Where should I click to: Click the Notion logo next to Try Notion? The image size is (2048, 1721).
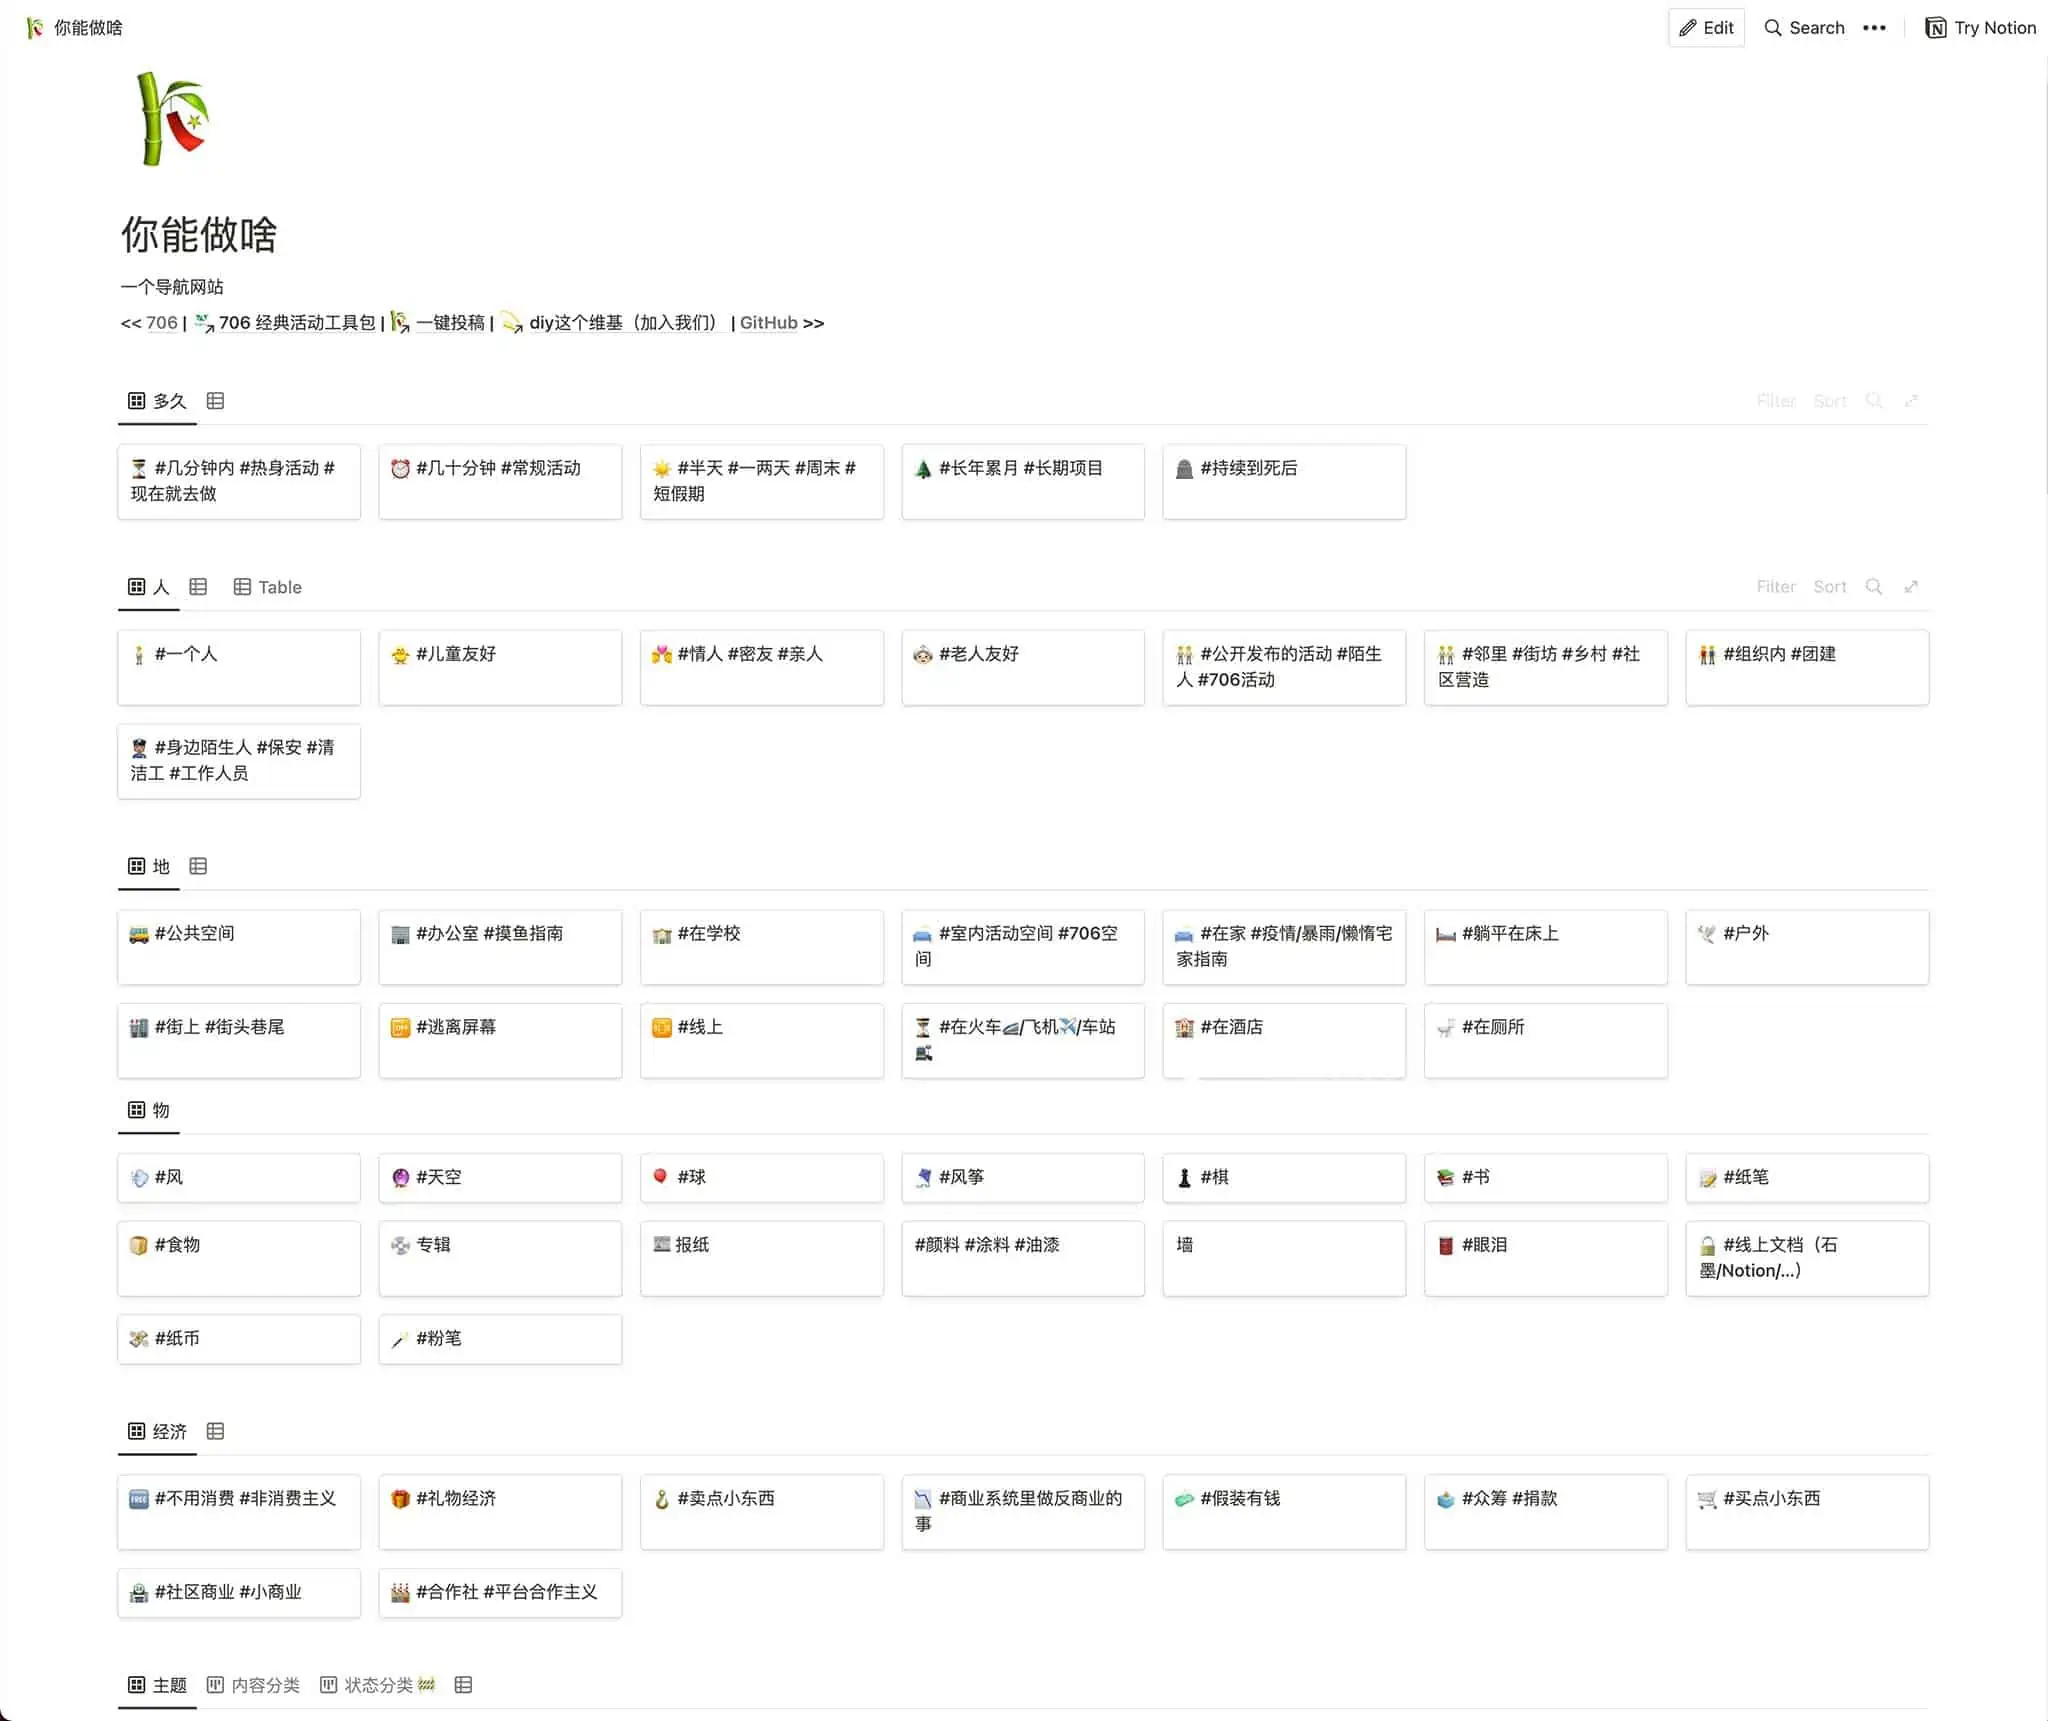[1937, 27]
